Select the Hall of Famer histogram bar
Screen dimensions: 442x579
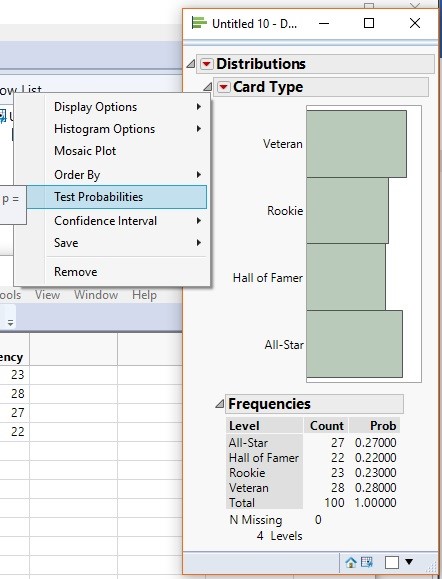coord(346,277)
